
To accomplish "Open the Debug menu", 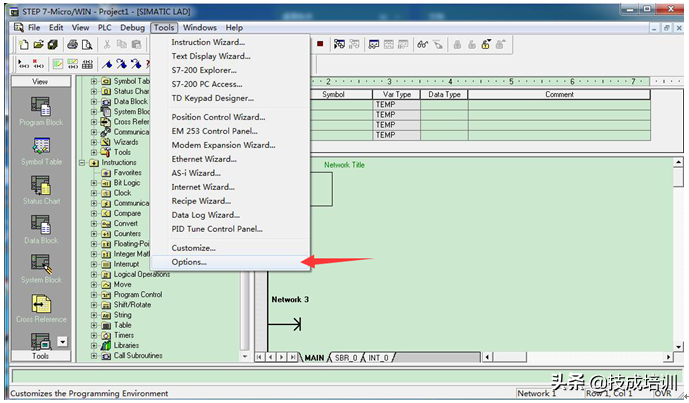I will click(x=132, y=27).
